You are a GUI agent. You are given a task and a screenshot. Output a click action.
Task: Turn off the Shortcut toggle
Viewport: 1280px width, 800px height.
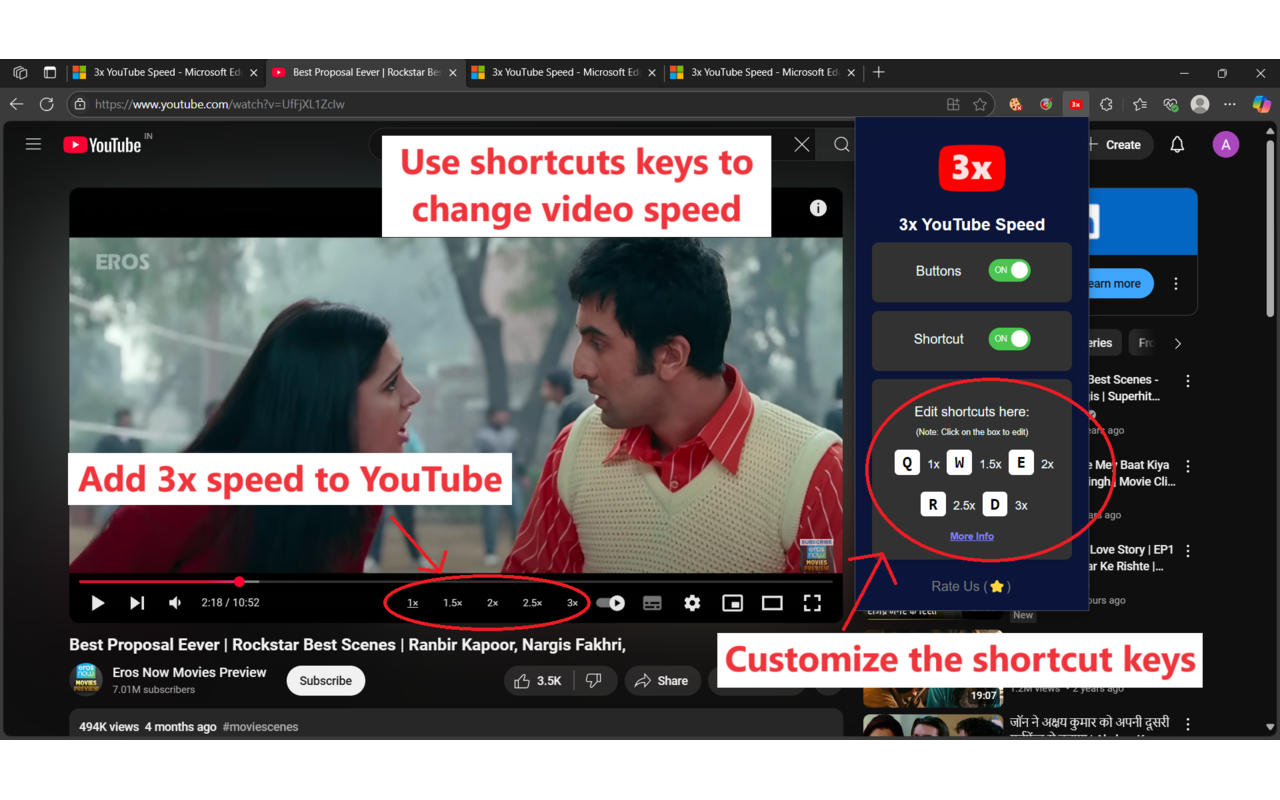click(1009, 339)
